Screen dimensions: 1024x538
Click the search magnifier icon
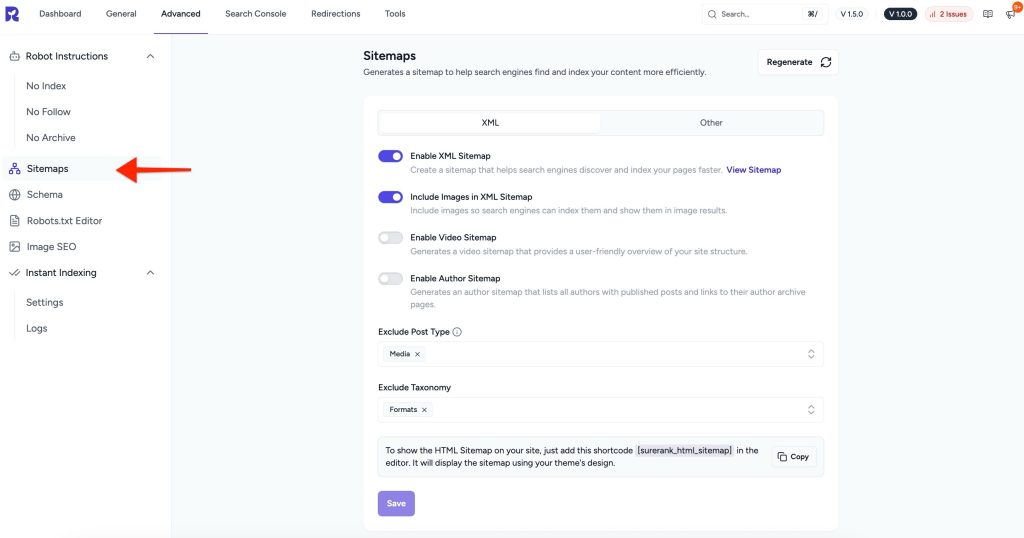click(712, 14)
